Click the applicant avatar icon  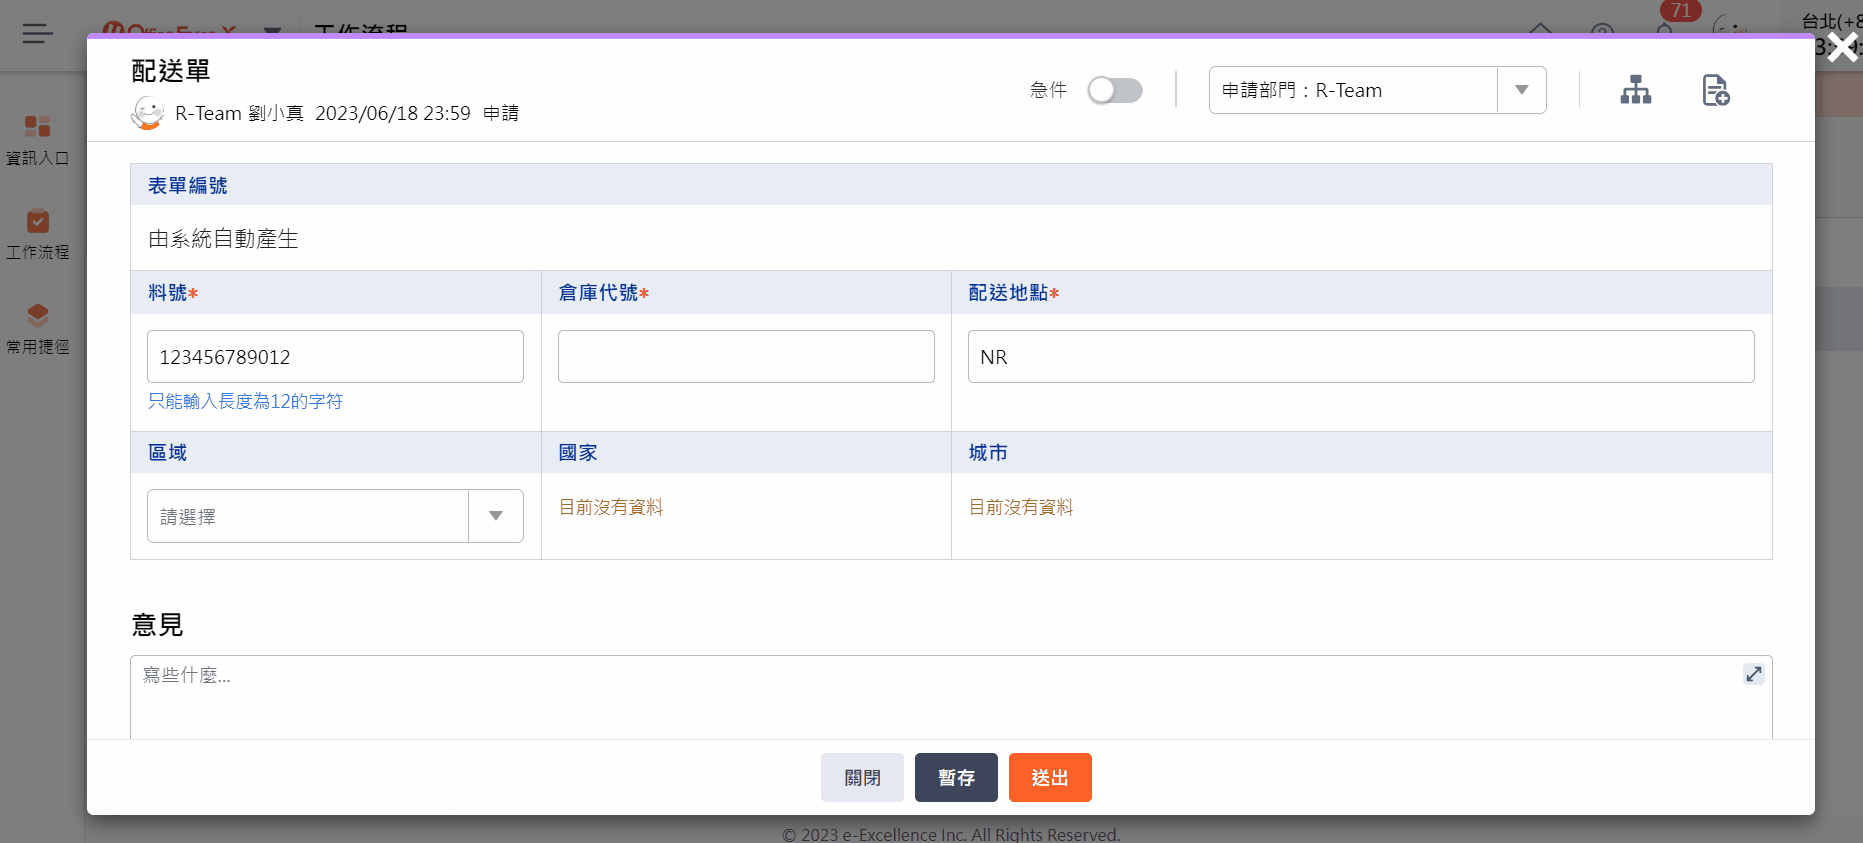(148, 113)
